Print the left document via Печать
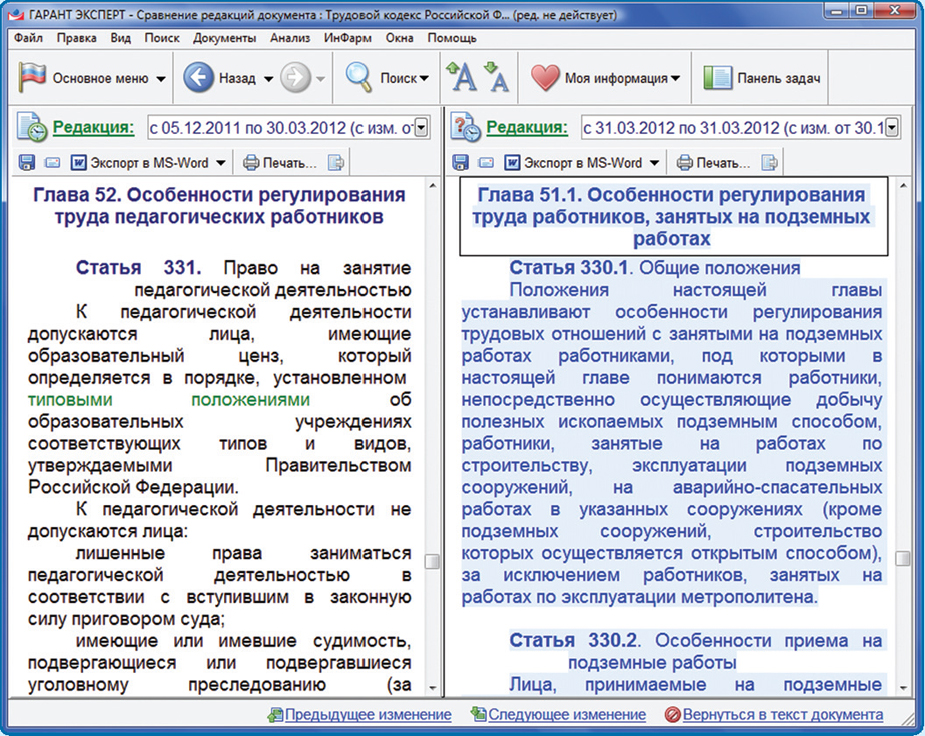This screenshot has height=736, width=925. pos(279,162)
